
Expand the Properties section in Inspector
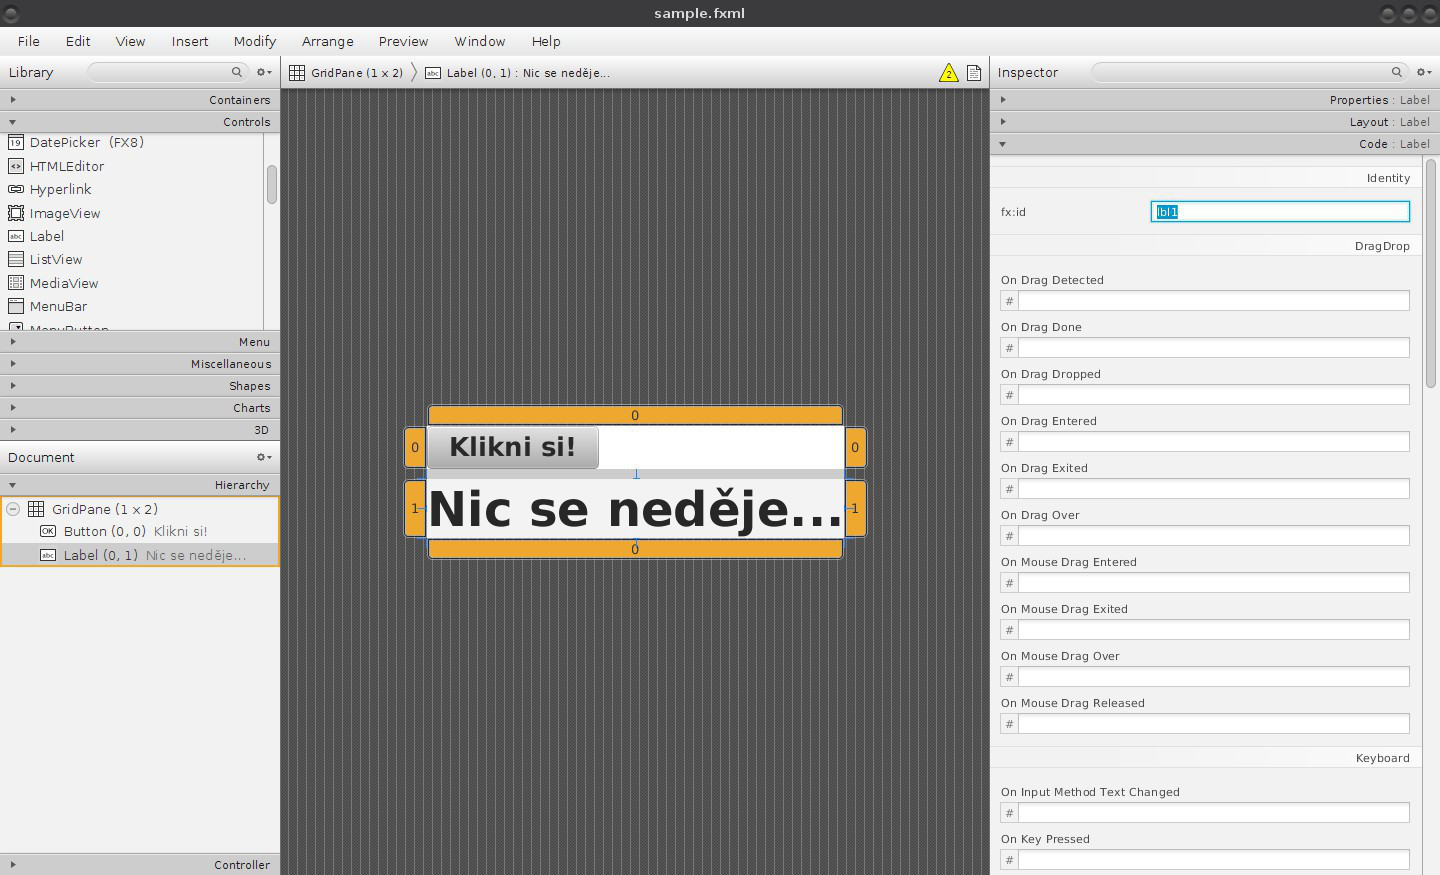pos(1003,99)
